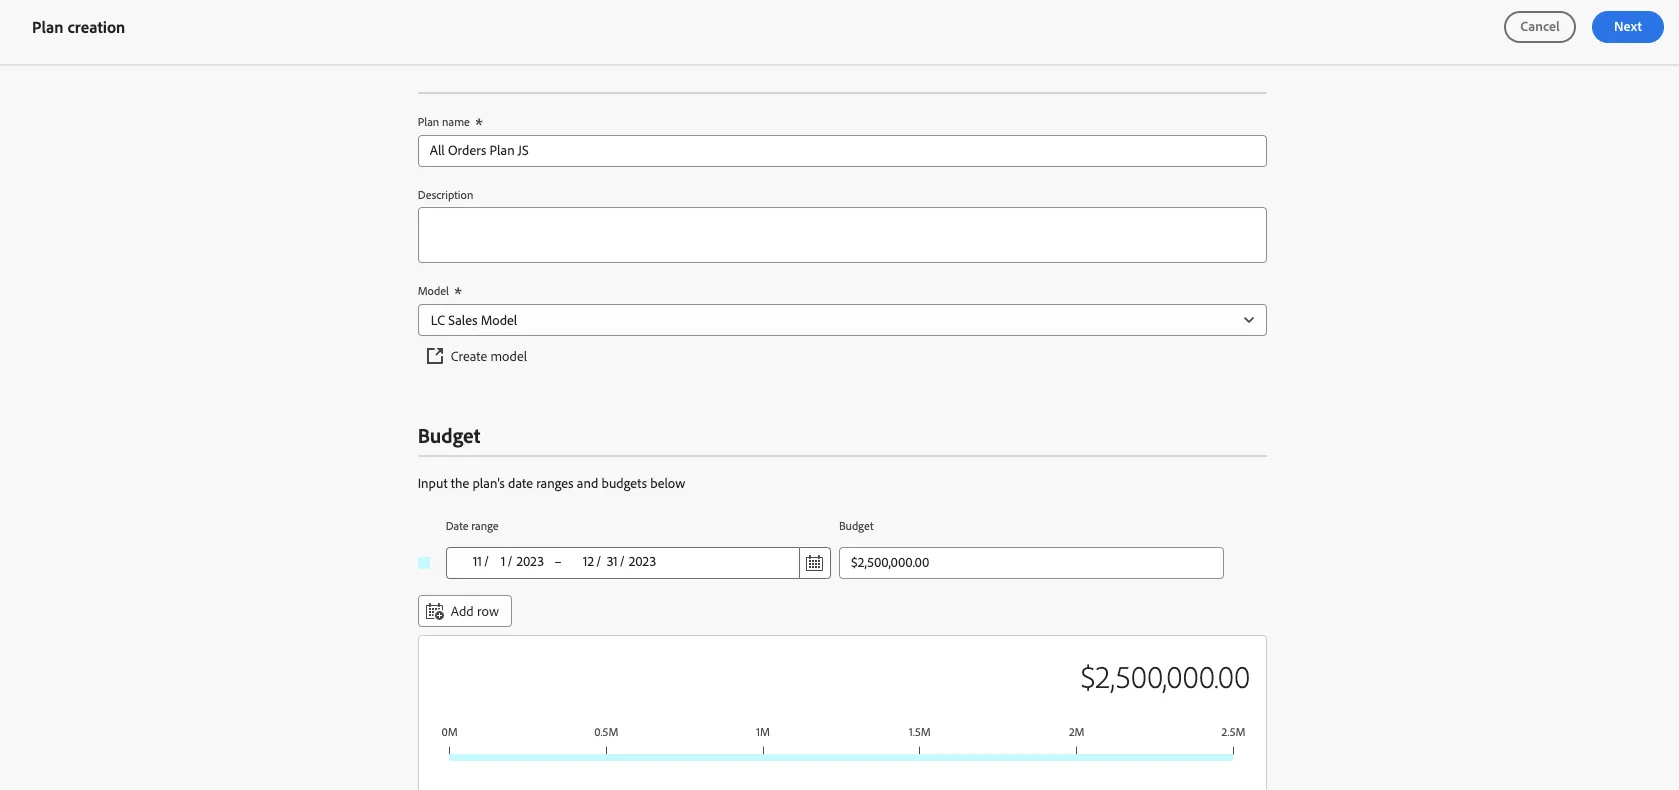This screenshot has width=1679, height=790.
Task: Cancel the plan creation
Action: pos(1539,27)
